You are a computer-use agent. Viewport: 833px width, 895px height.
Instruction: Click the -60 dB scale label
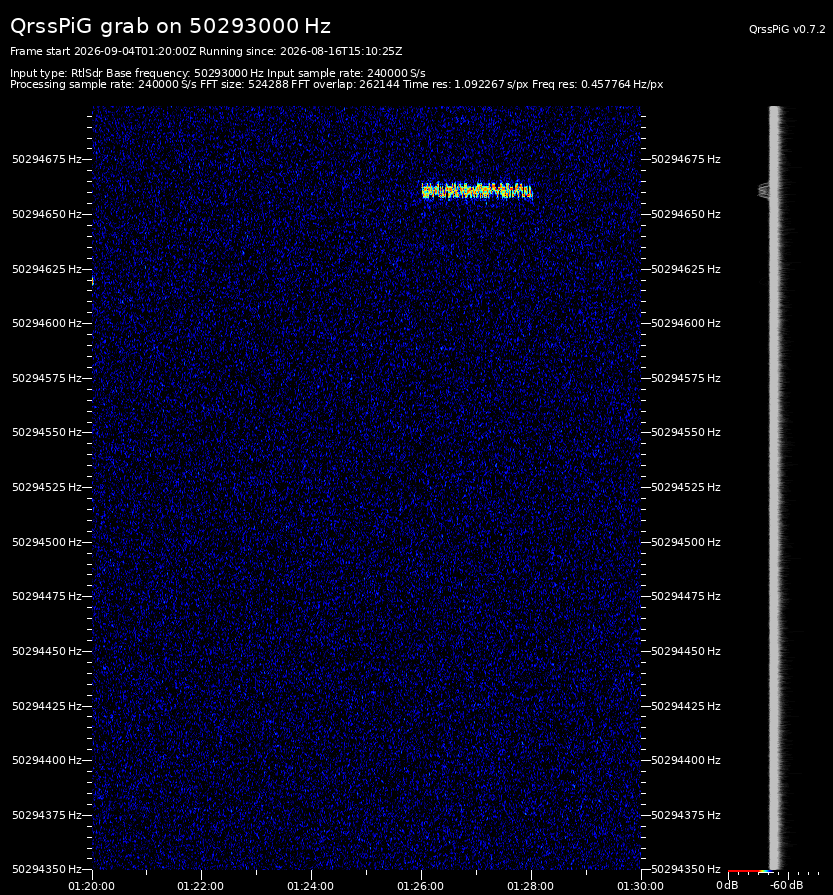coord(786,885)
